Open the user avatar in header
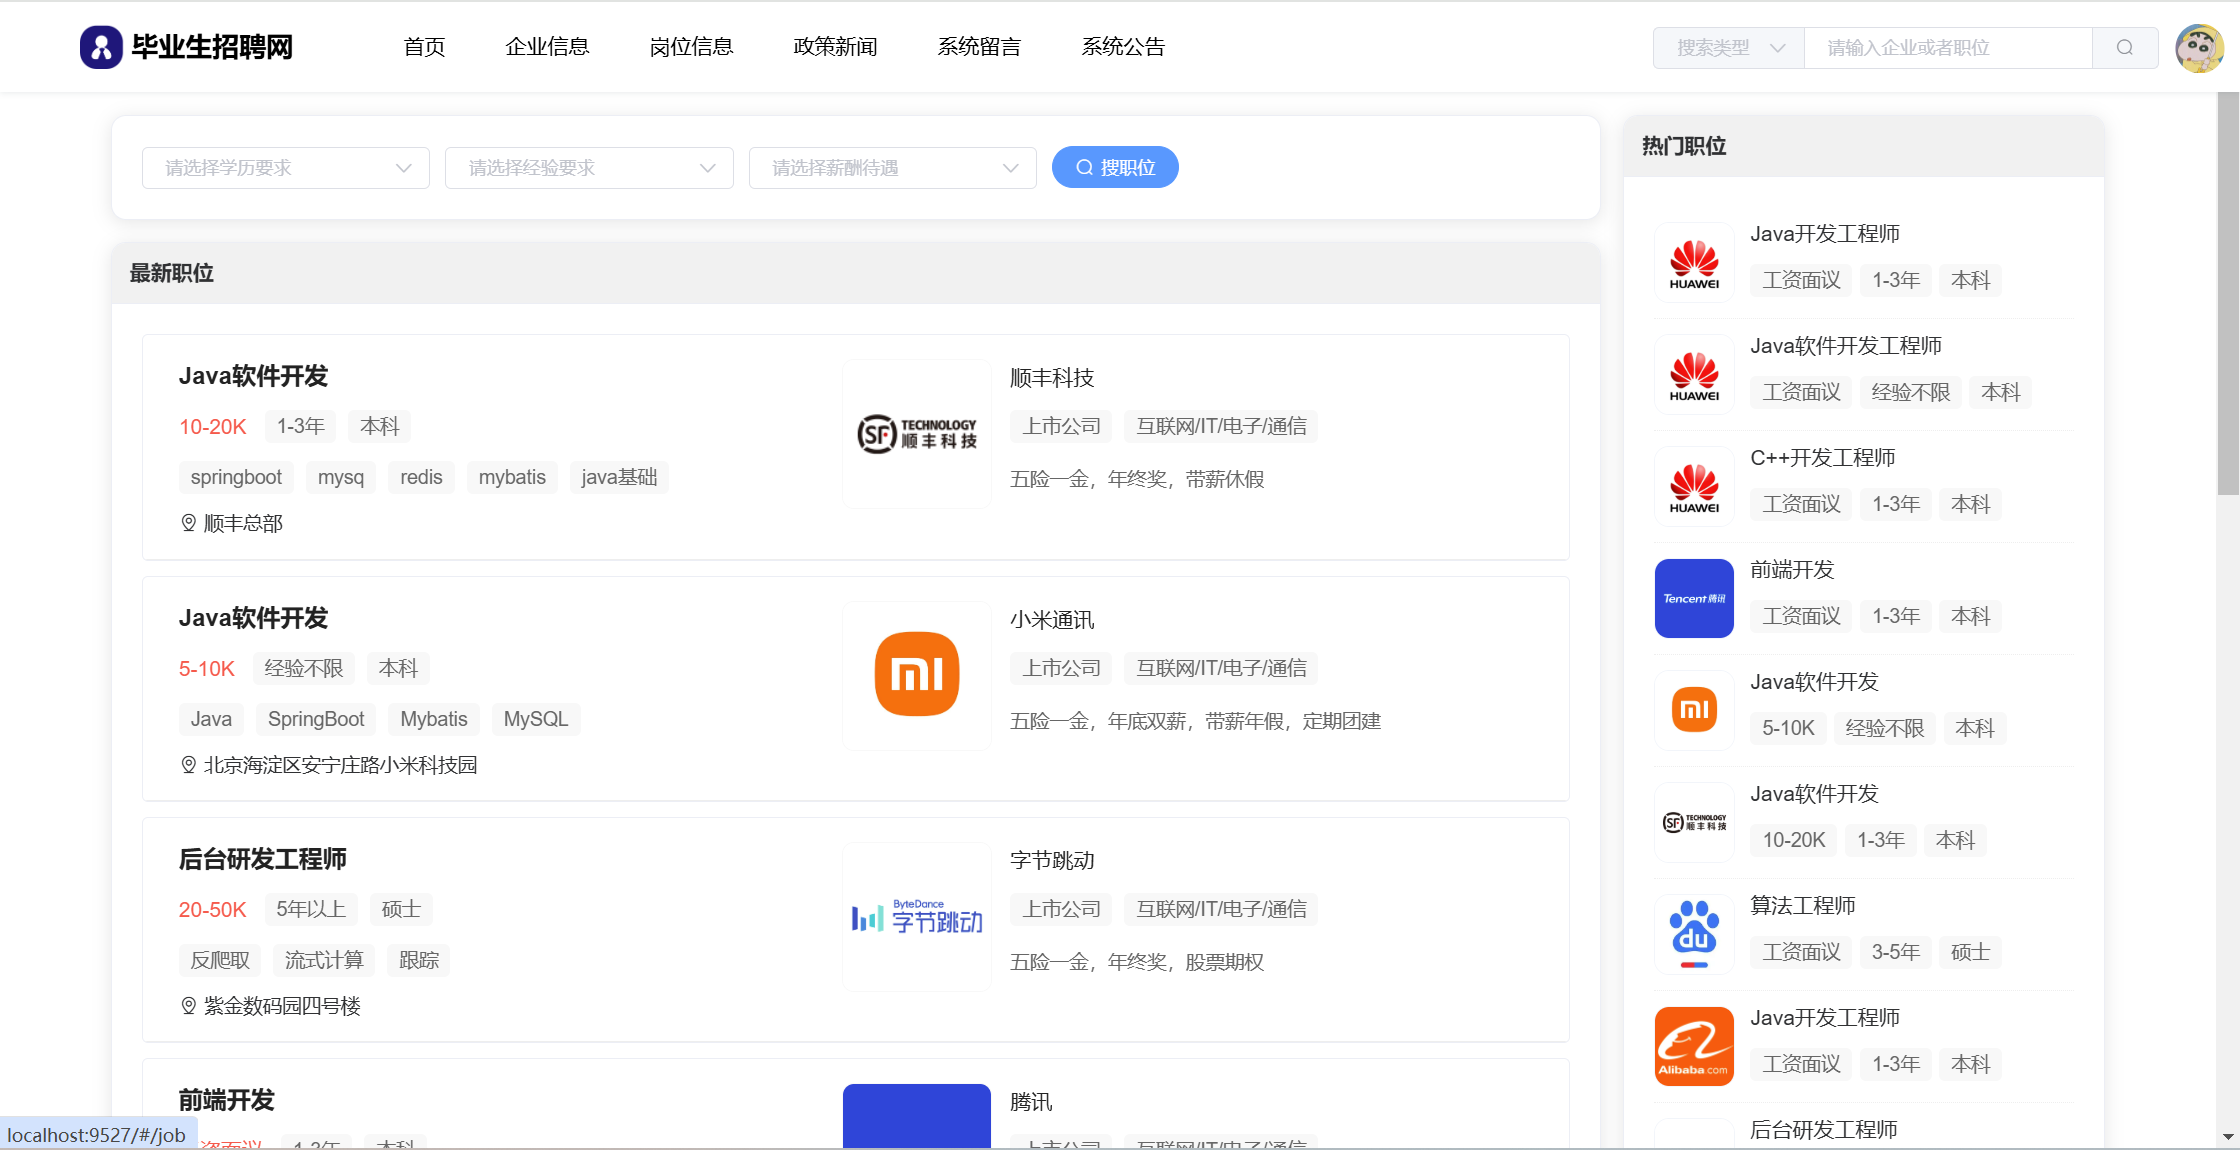 point(2199,48)
